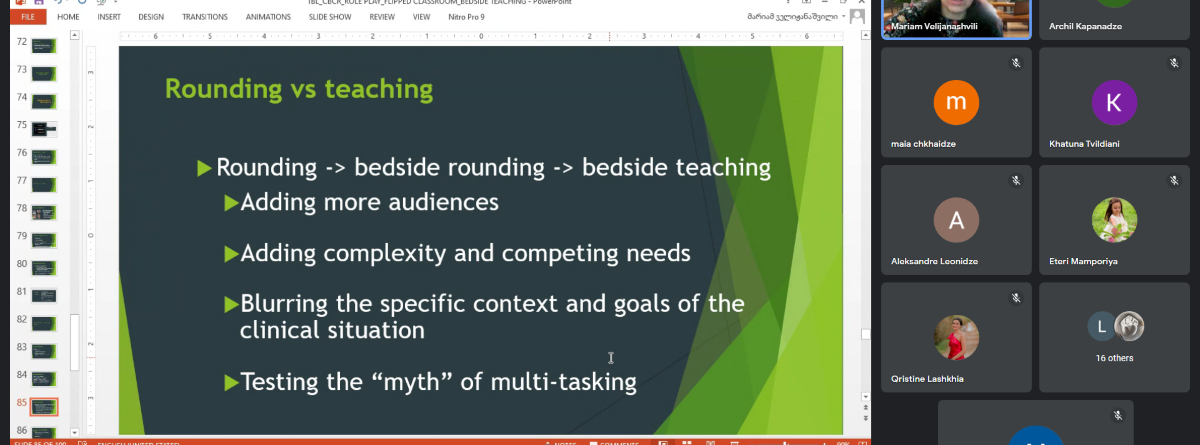The image size is (1200, 445).
Task: Select slide 85 thumbnail
Action: 44,407
